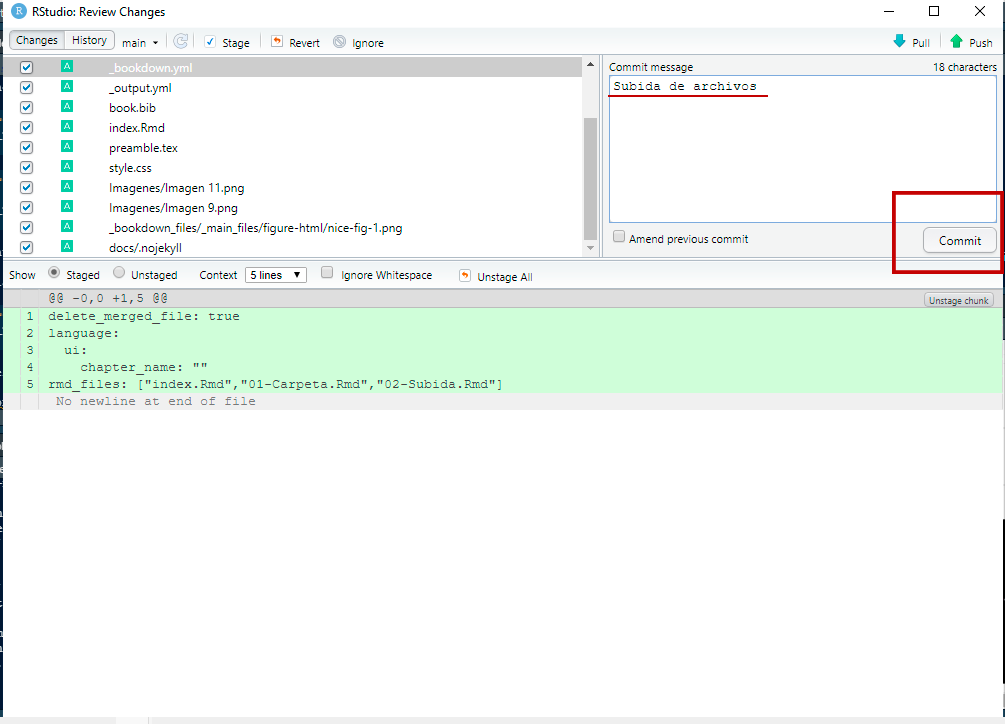Switch to the History tab
Viewport: 1005px width, 724px height.
(x=89, y=40)
